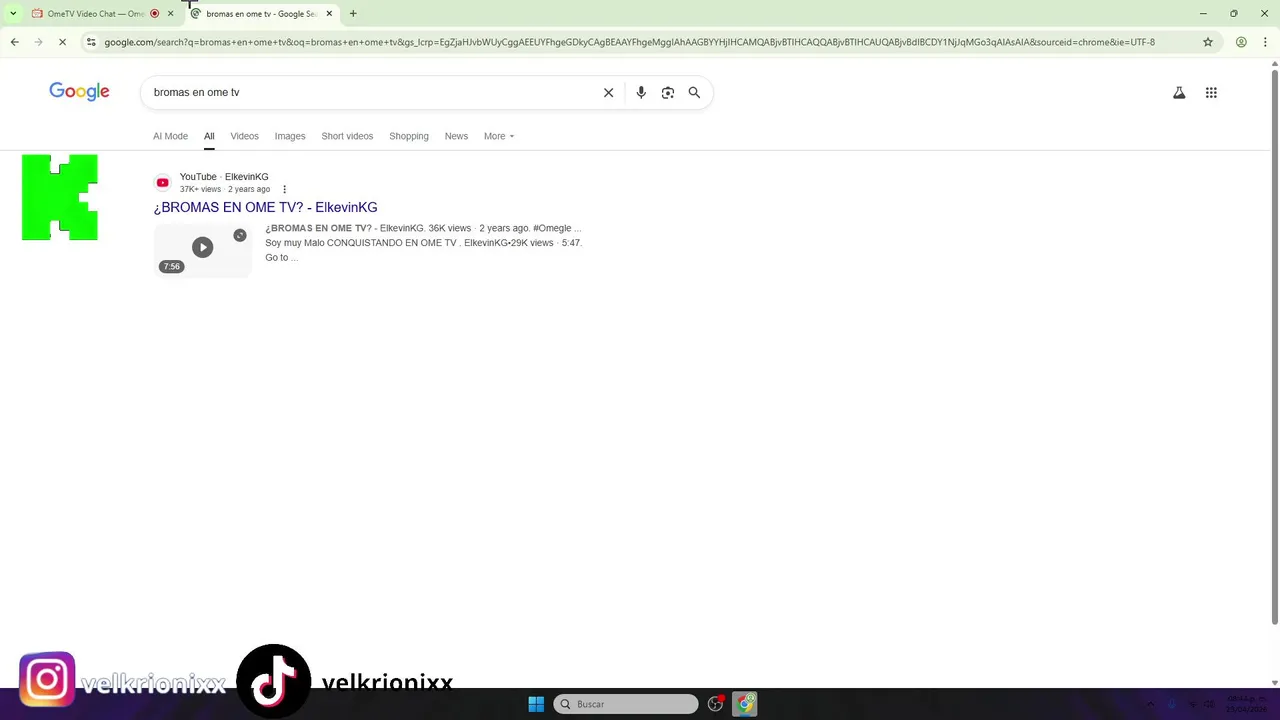
Task: Start voice search with microphone icon
Action: click(x=641, y=92)
